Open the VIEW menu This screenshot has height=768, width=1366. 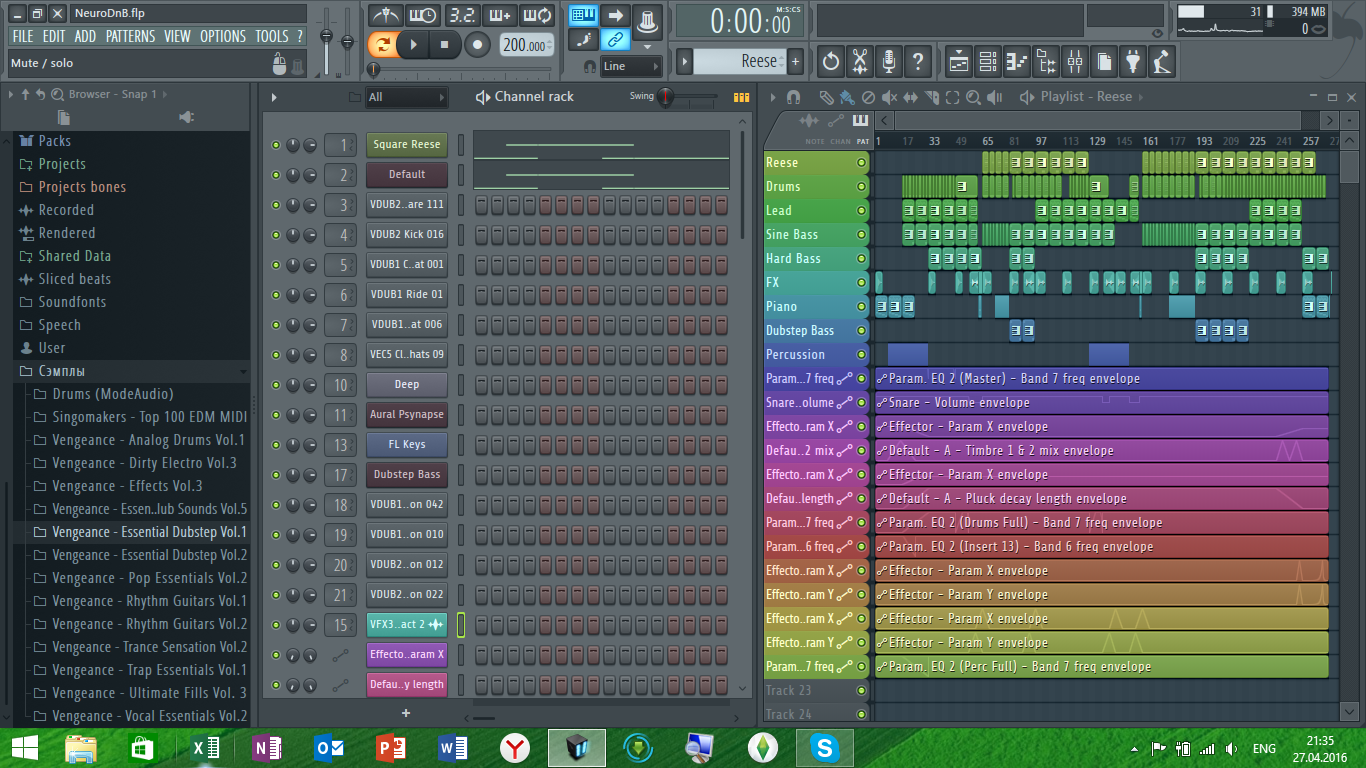click(x=178, y=36)
